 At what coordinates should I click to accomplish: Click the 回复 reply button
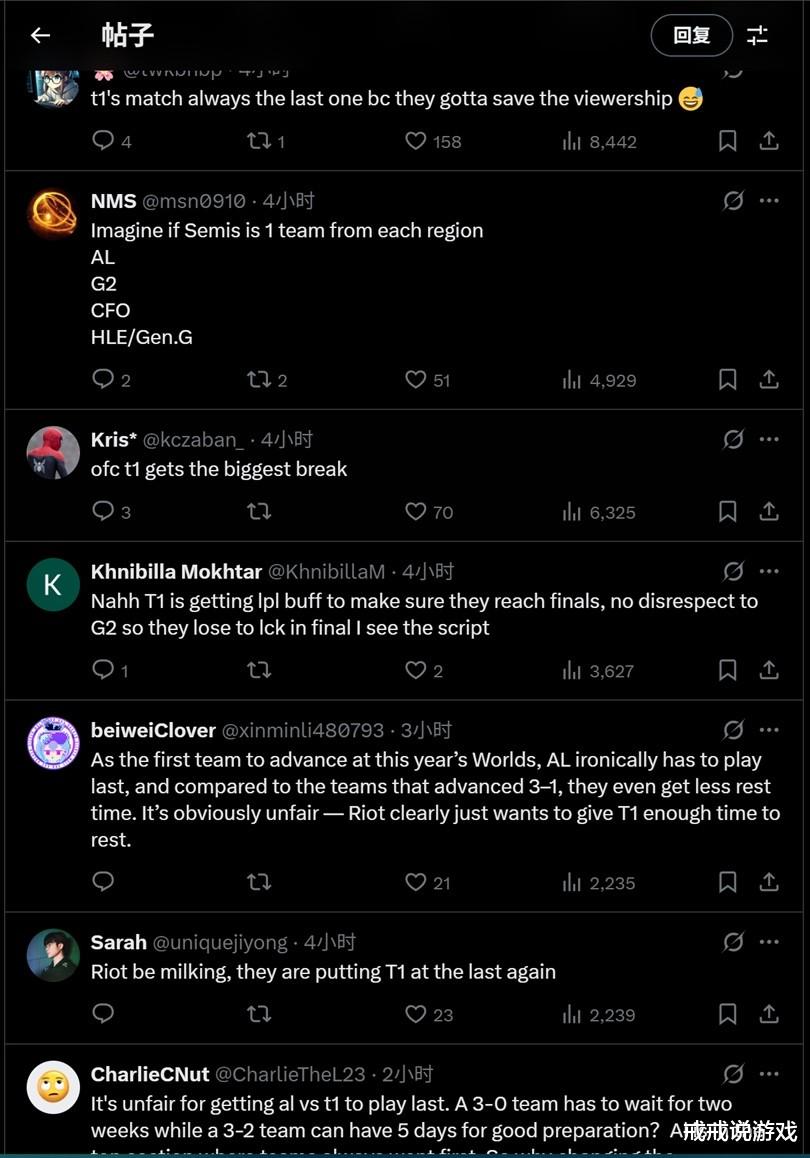(691, 36)
